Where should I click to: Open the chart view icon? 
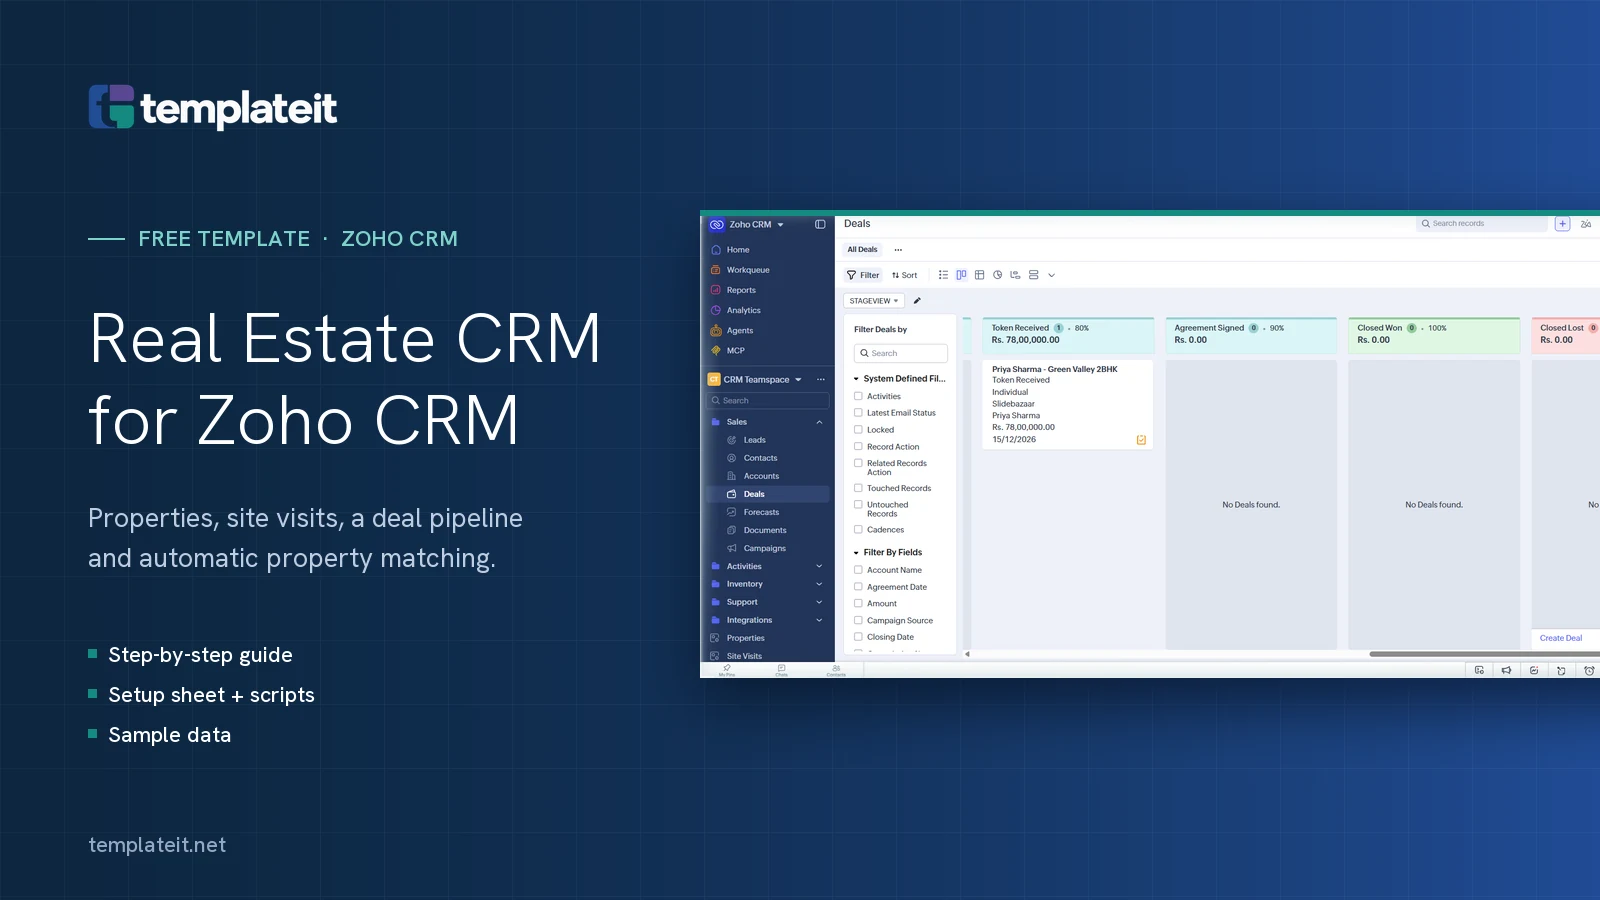click(x=997, y=275)
